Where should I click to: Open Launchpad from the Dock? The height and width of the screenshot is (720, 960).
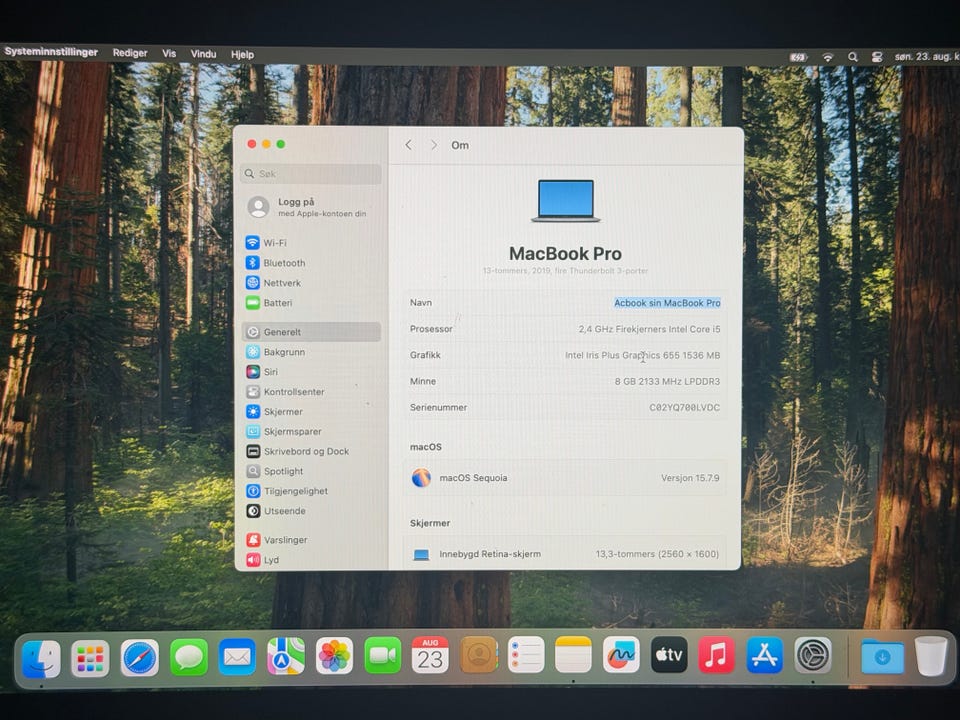tap(91, 658)
